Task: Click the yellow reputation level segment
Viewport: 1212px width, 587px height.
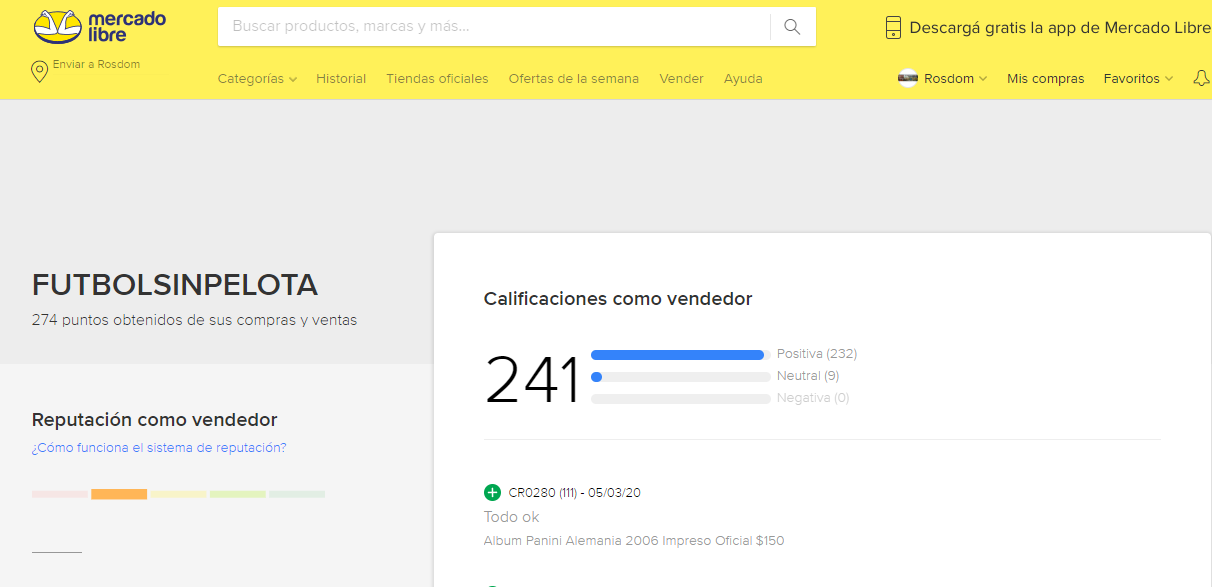Action: click(x=179, y=494)
